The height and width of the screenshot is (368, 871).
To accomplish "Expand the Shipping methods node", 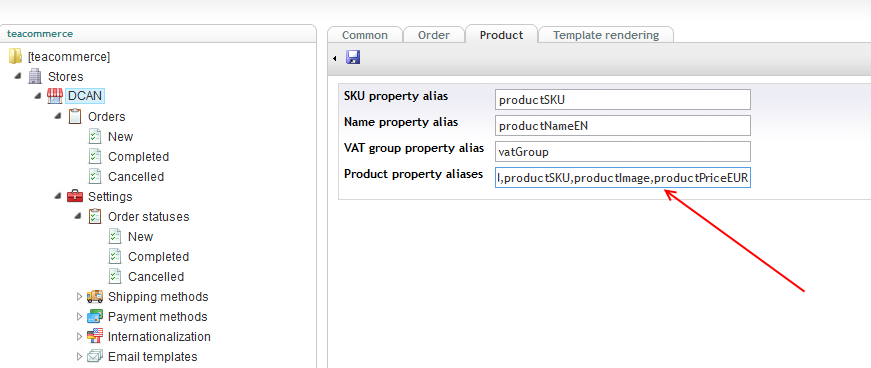I will (x=79, y=297).
